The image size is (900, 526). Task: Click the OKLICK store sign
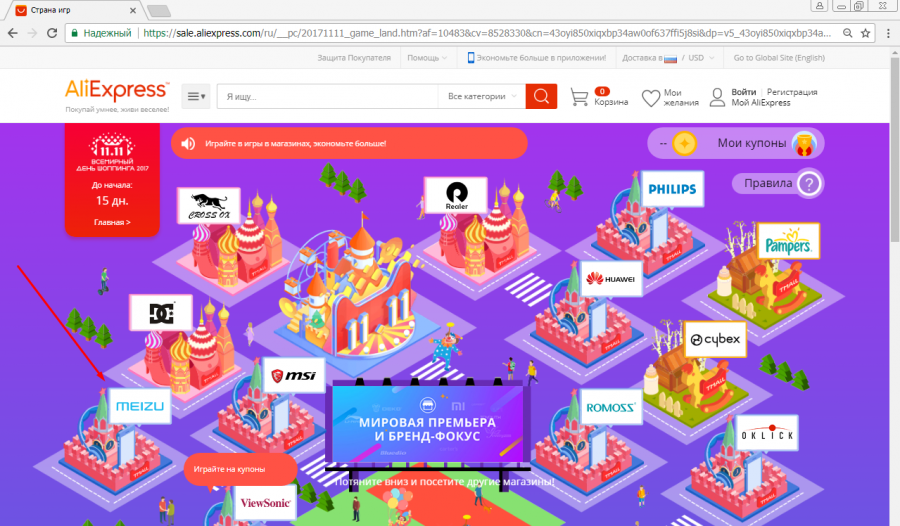[x=766, y=434]
